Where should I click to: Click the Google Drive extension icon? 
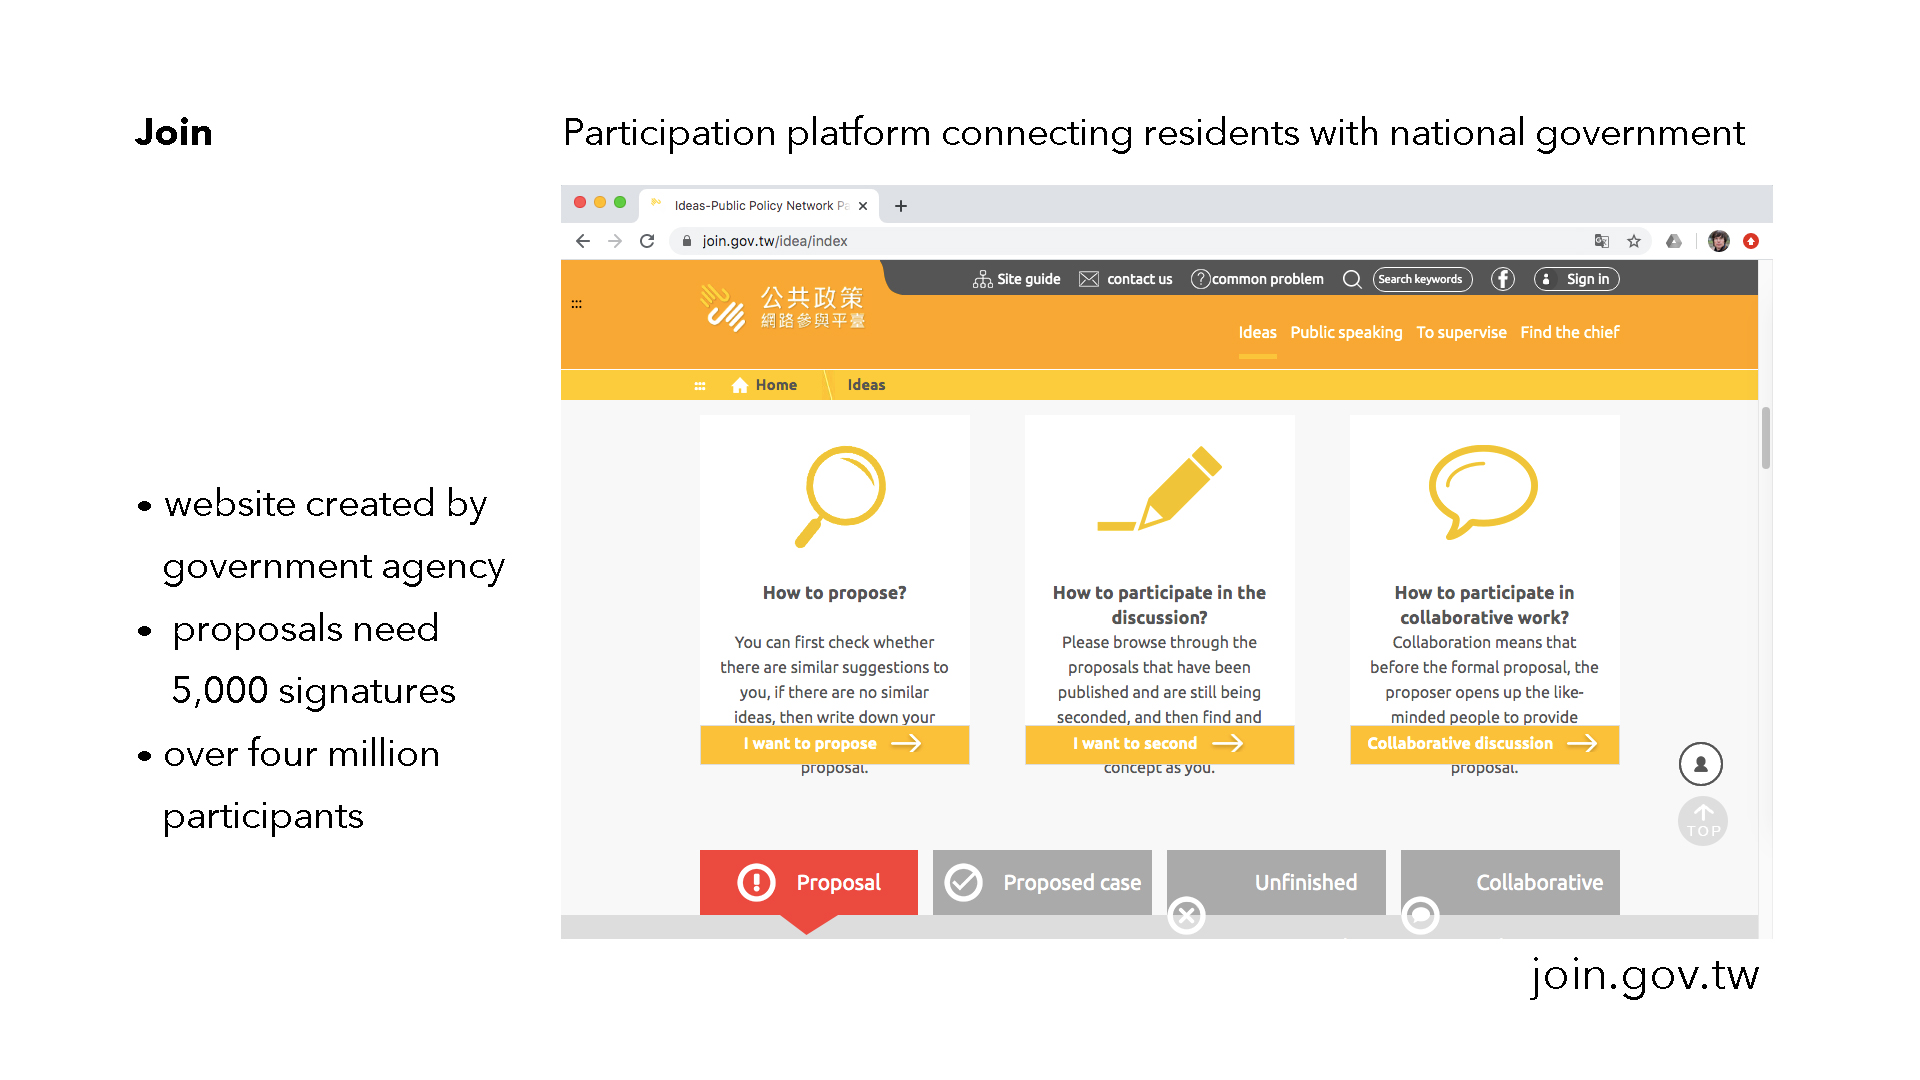pos(1674,241)
